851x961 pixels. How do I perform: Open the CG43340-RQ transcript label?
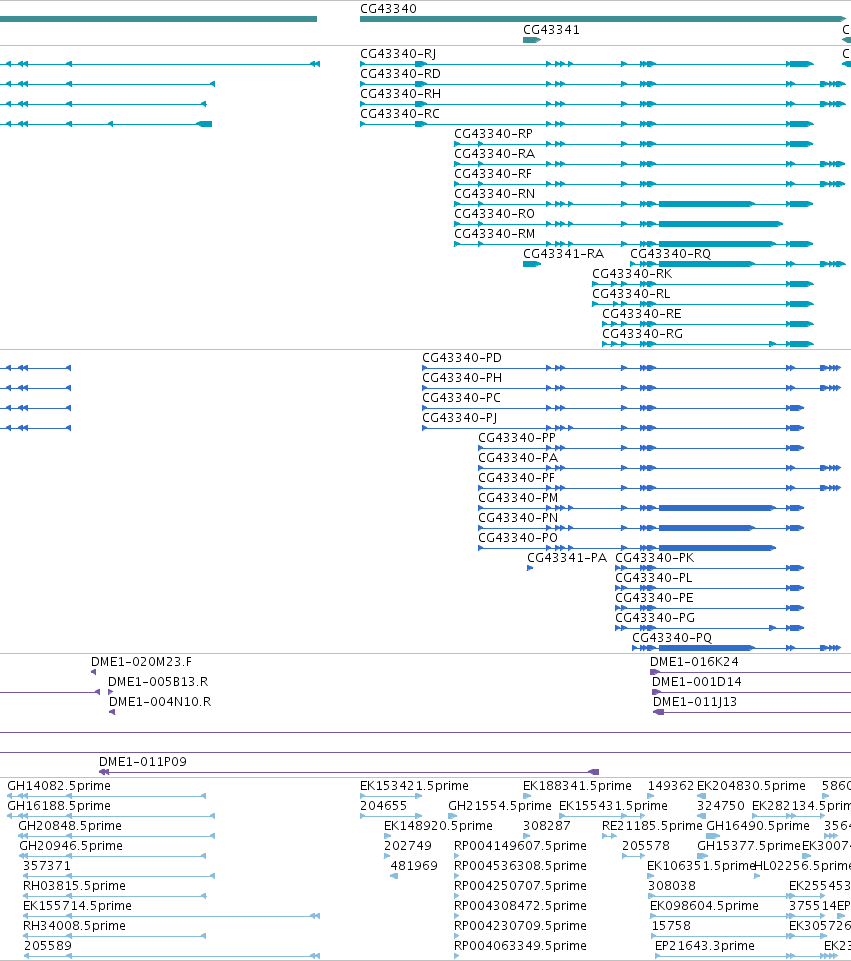pos(671,254)
